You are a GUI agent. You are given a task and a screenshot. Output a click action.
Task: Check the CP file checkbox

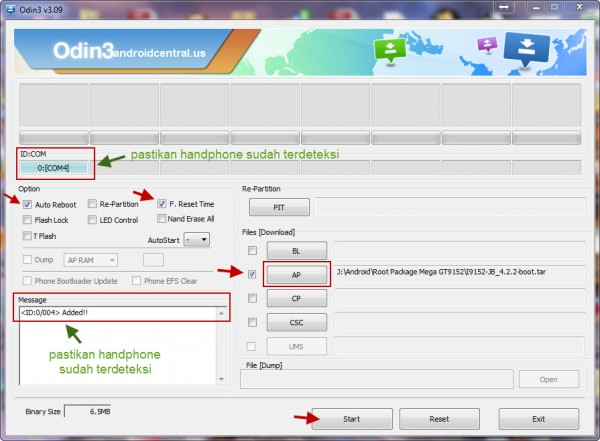252,298
